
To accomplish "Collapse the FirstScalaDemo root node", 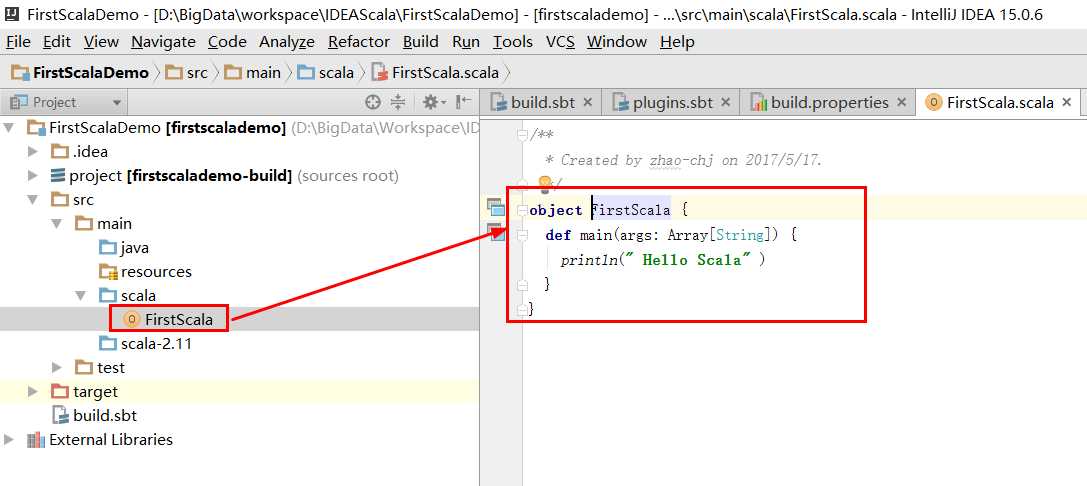I will point(9,128).
